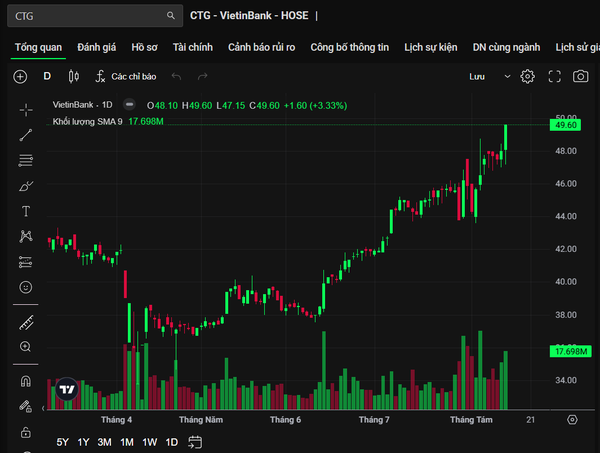Toggle stay in drawing mode pencil-lock

26,406
